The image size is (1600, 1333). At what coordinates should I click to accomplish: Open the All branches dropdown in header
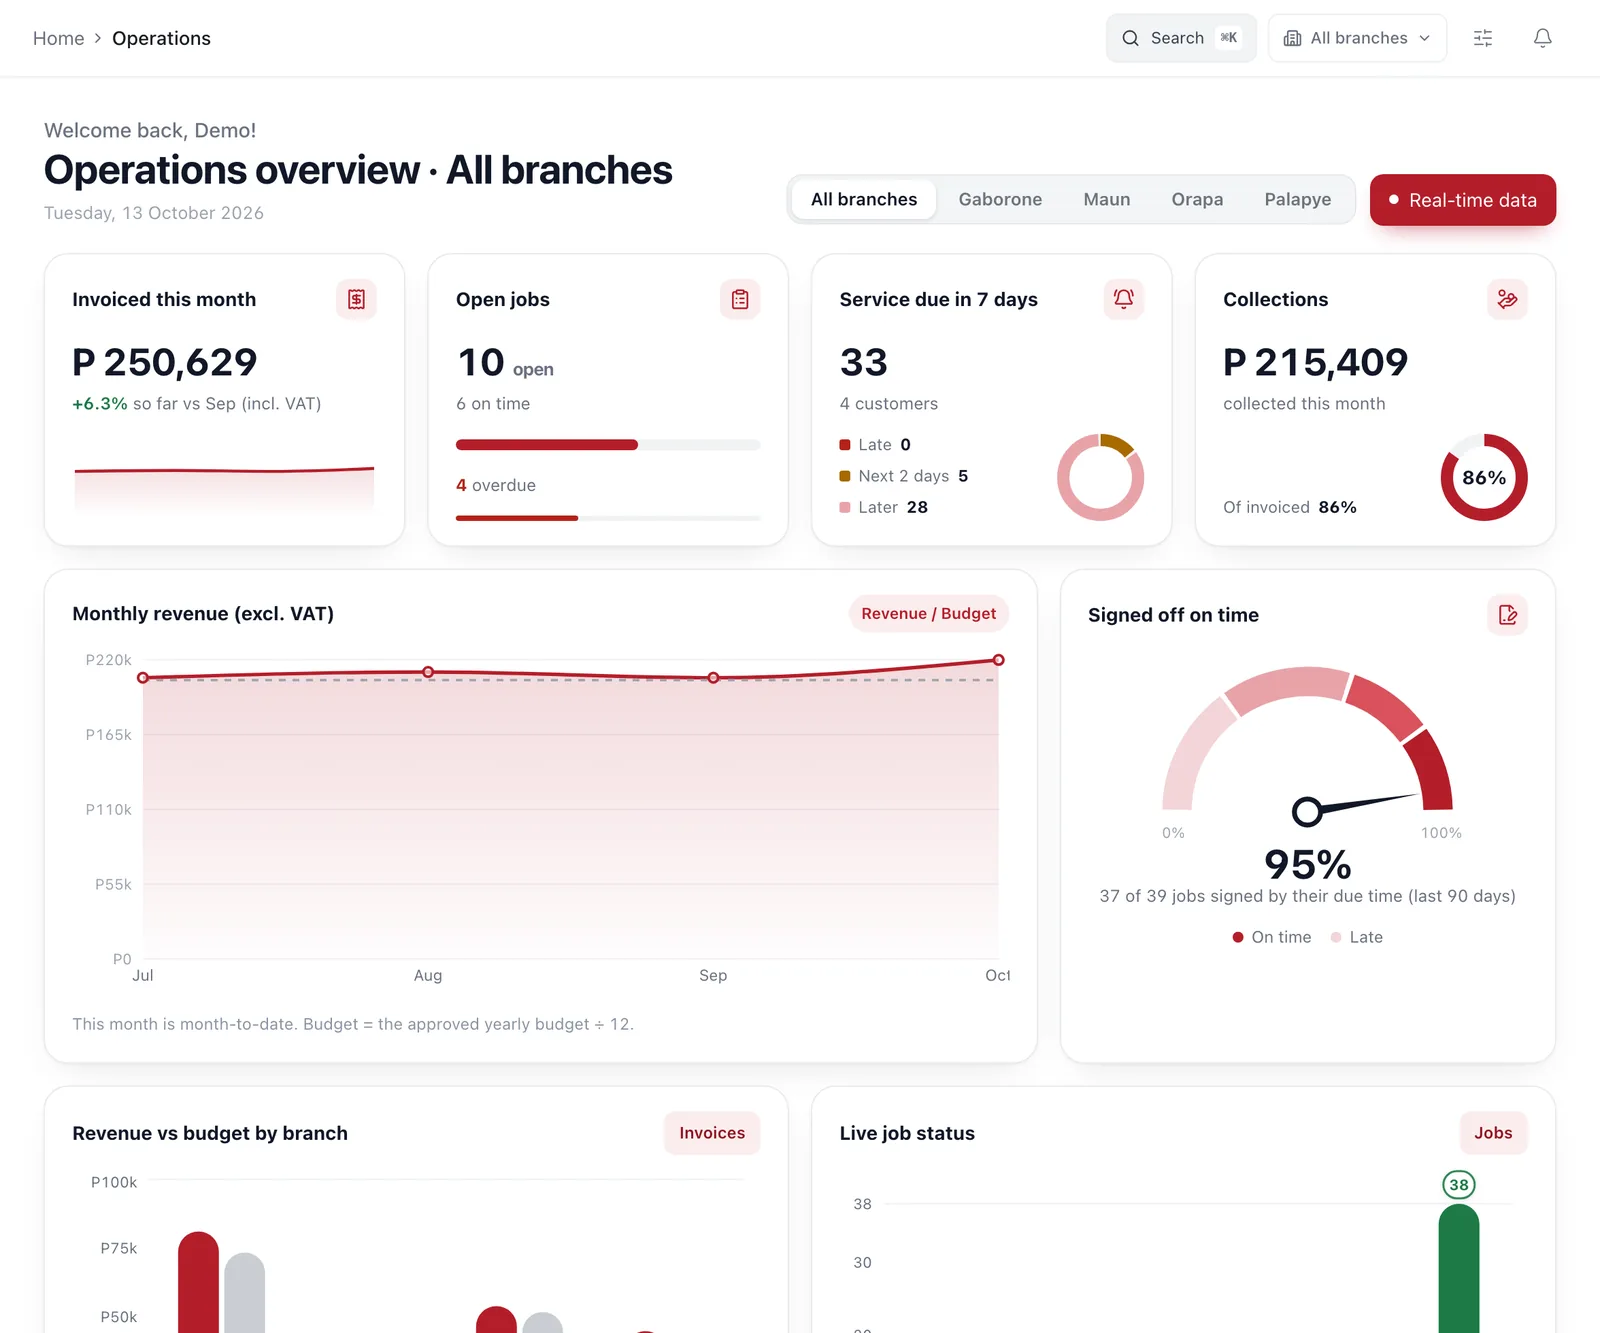point(1357,38)
